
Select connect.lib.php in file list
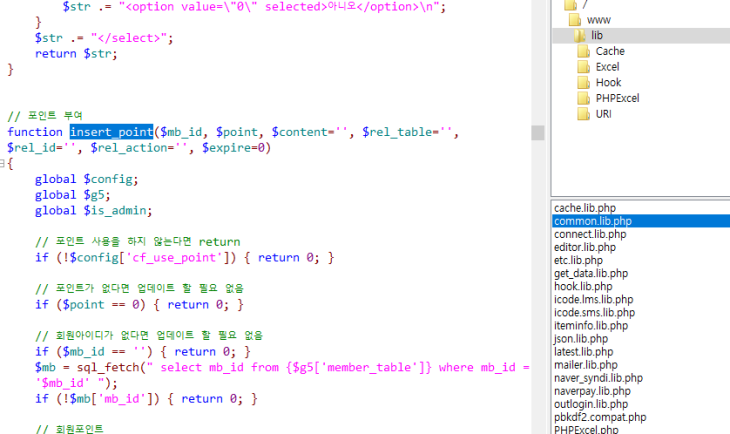590,234
